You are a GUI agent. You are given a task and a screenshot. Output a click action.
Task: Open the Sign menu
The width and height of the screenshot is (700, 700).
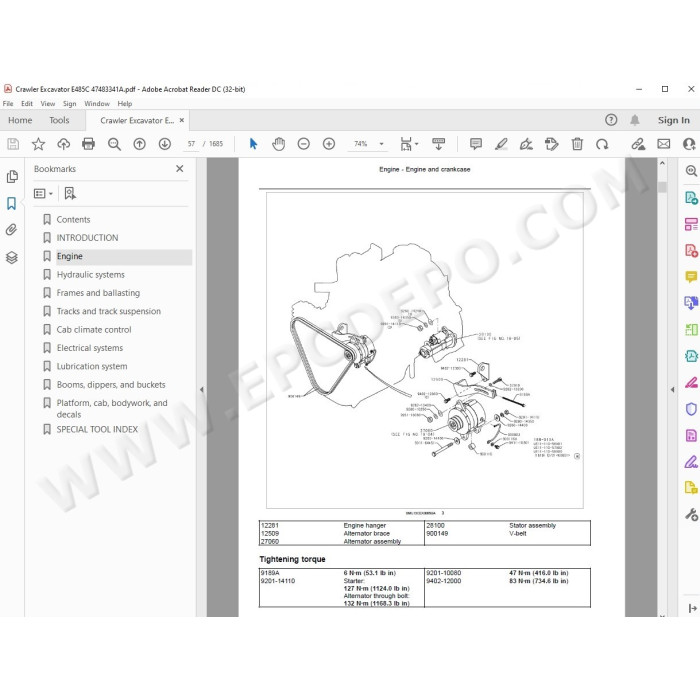click(69, 104)
